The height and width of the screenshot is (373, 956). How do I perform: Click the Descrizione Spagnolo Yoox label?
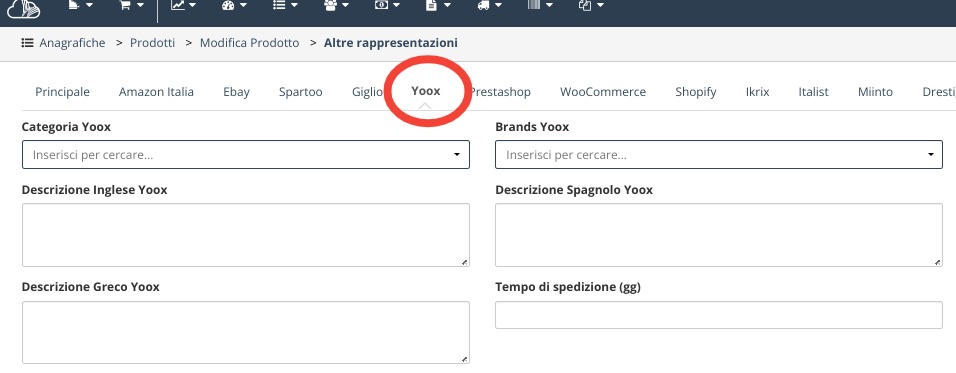click(574, 190)
